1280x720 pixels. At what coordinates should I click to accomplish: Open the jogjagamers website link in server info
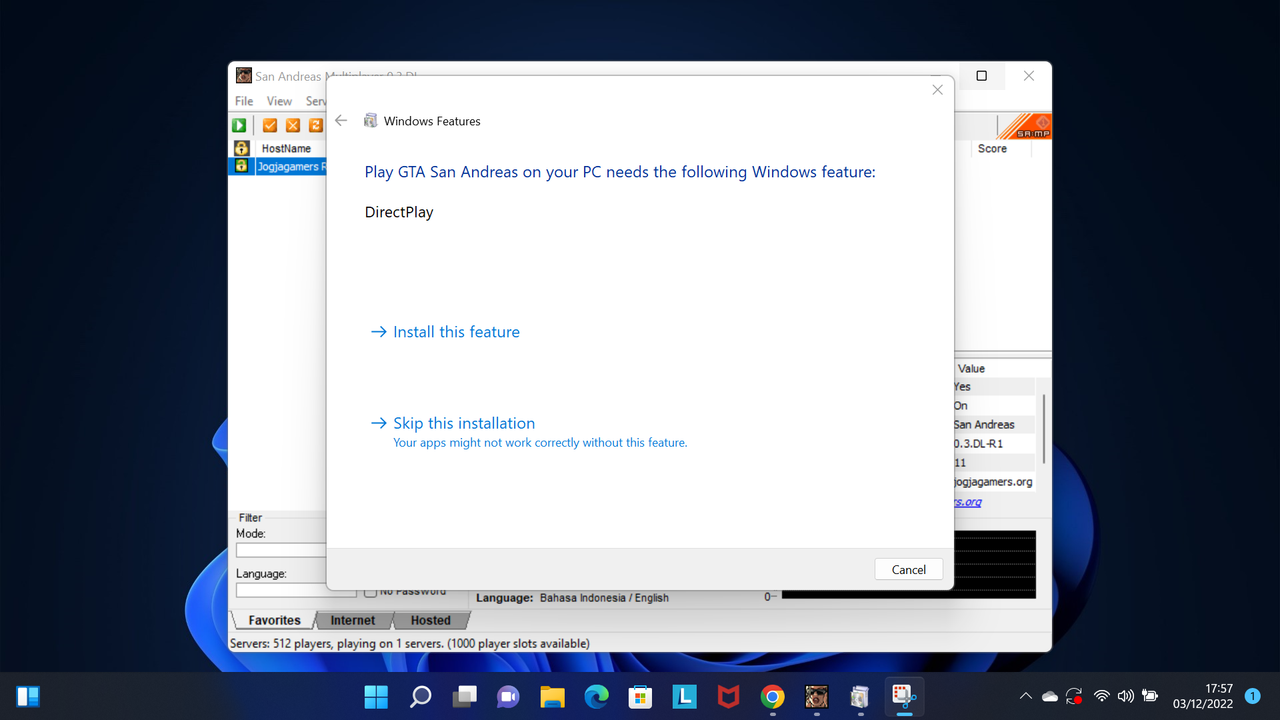[x=968, y=502]
